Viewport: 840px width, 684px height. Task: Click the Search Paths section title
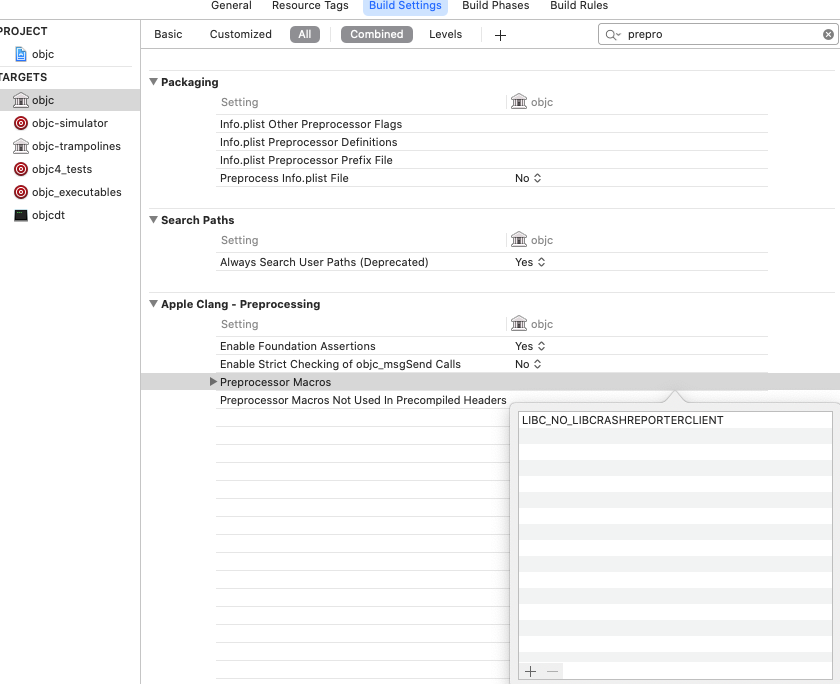198,220
